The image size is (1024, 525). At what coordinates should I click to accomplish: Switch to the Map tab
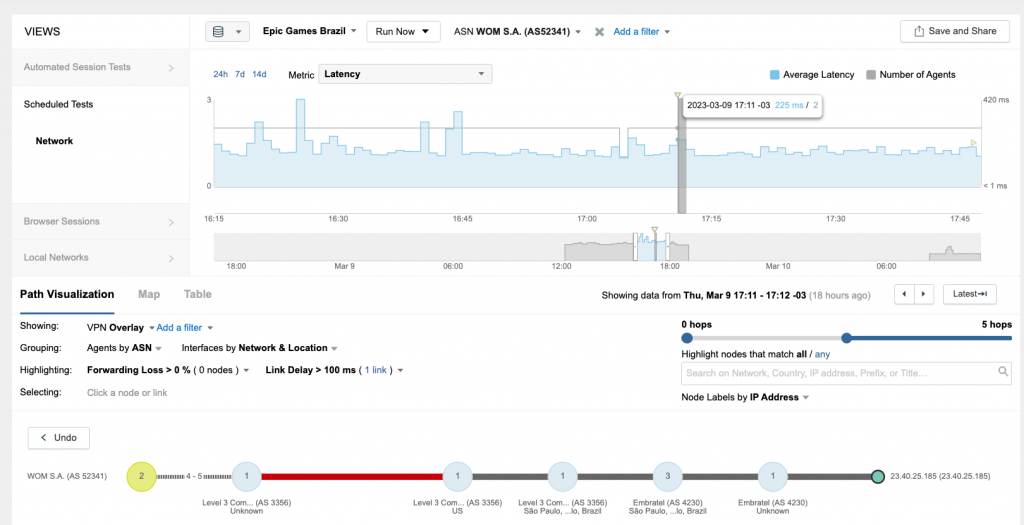[x=149, y=294]
